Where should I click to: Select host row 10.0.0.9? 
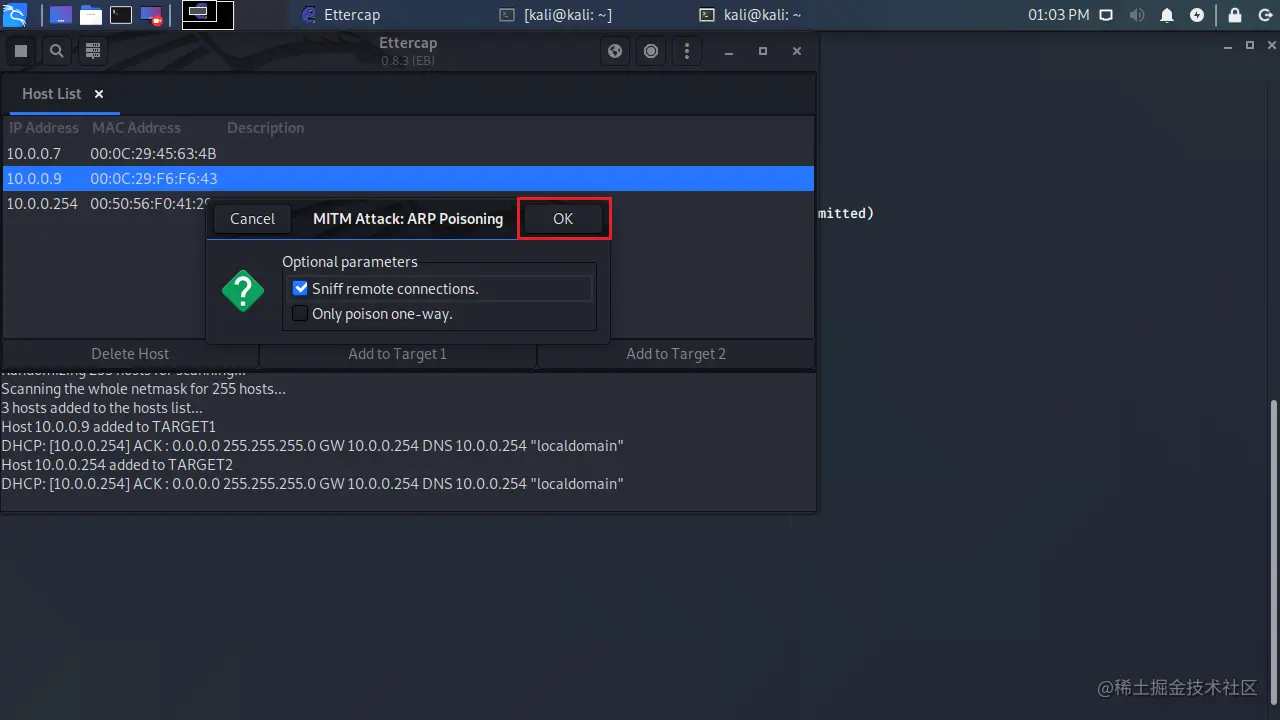(x=408, y=179)
